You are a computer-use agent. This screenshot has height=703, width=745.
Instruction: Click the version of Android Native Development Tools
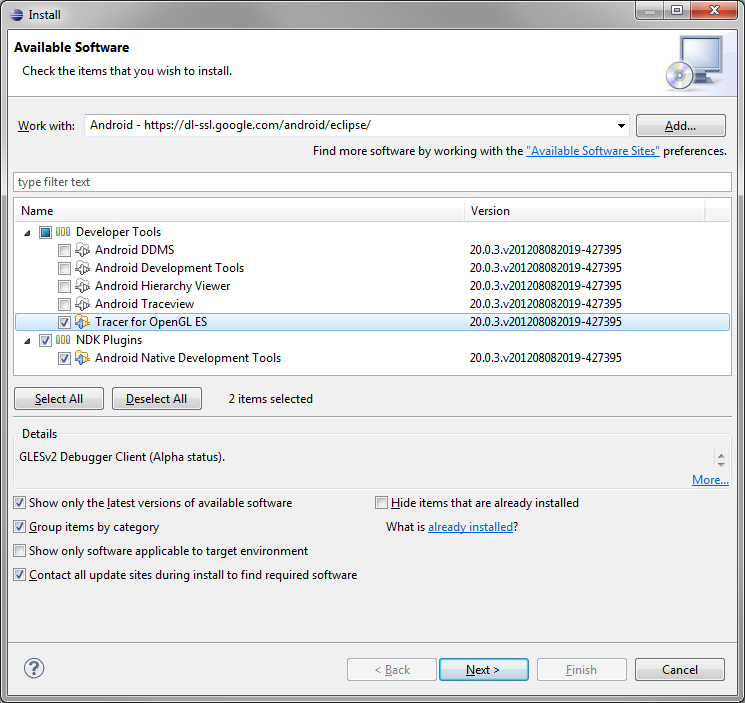pyautogui.click(x=545, y=358)
